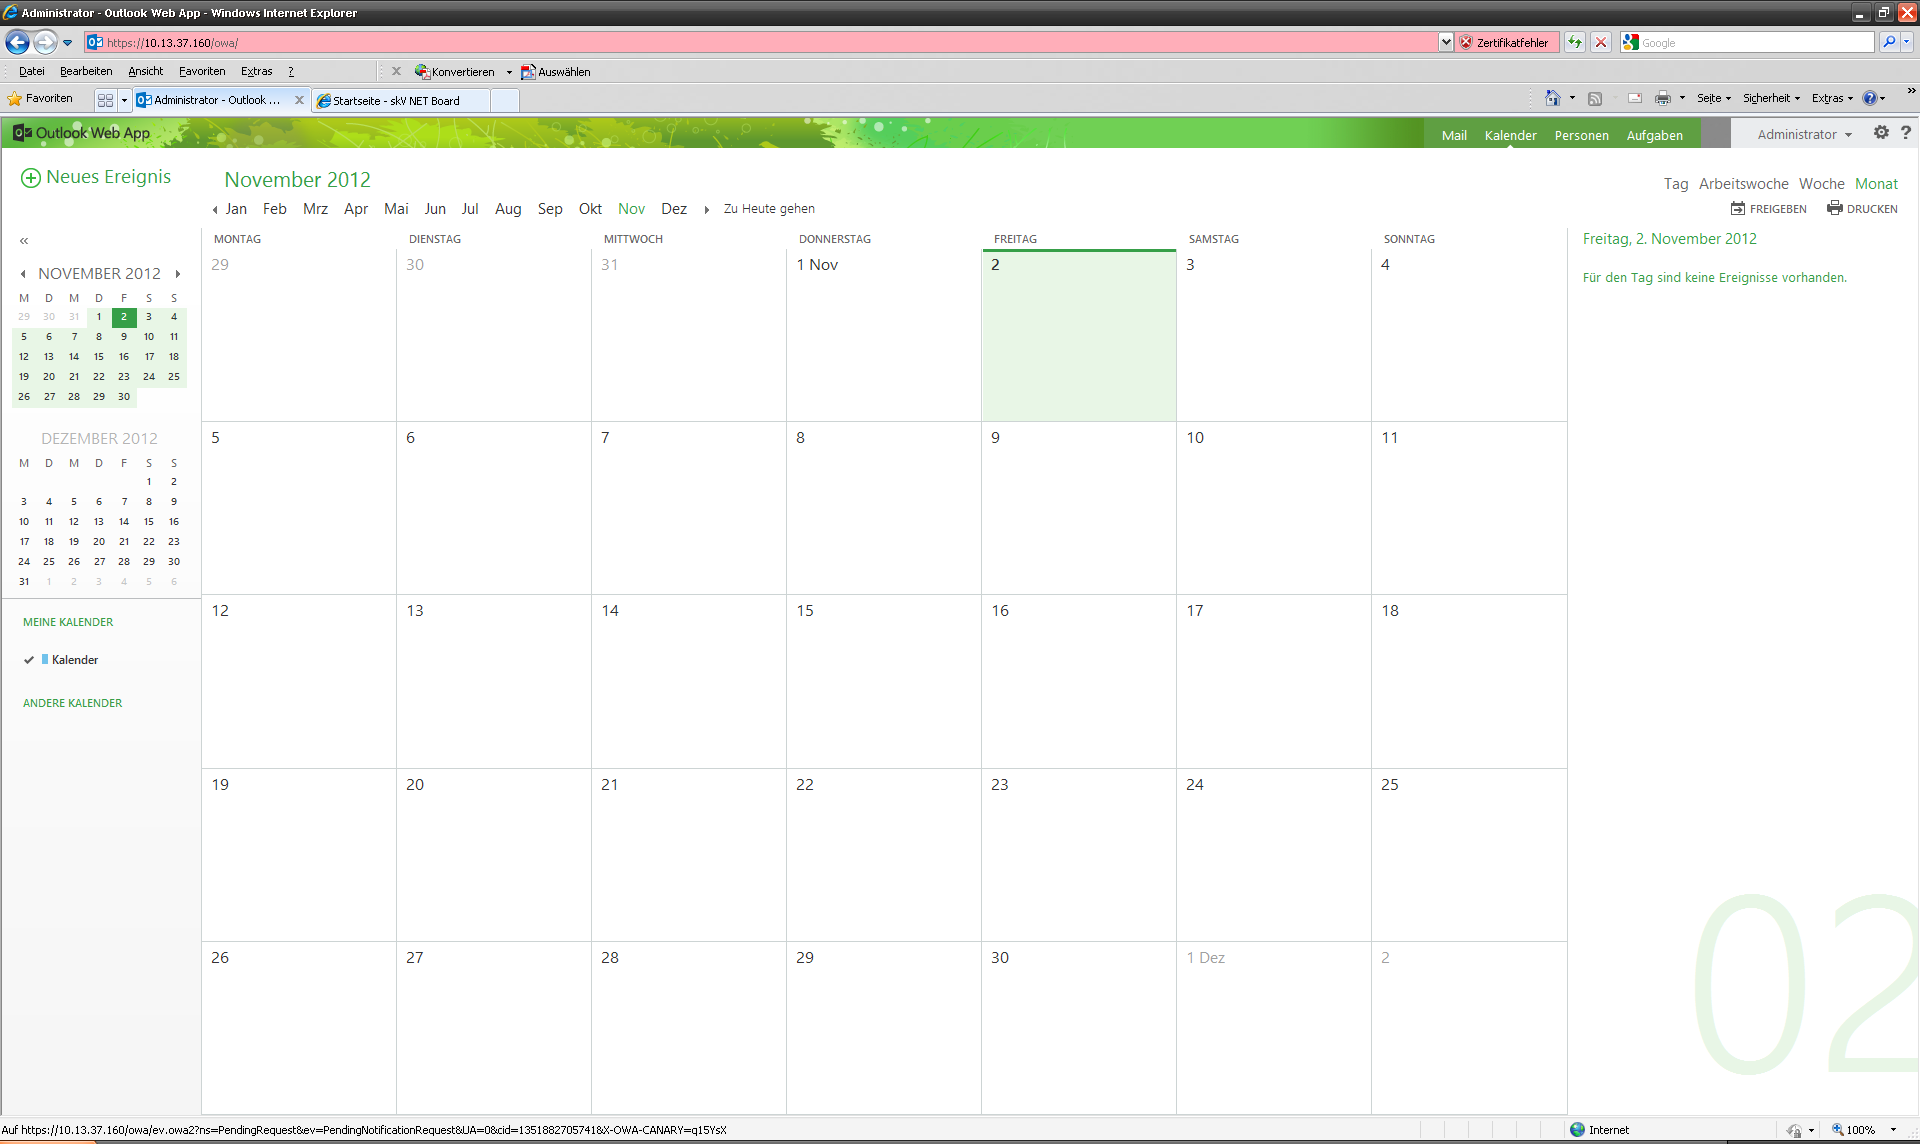Click the Kalender blue color swatch
This screenshot has height=1144, width=1920.
[x=45, y=660]
